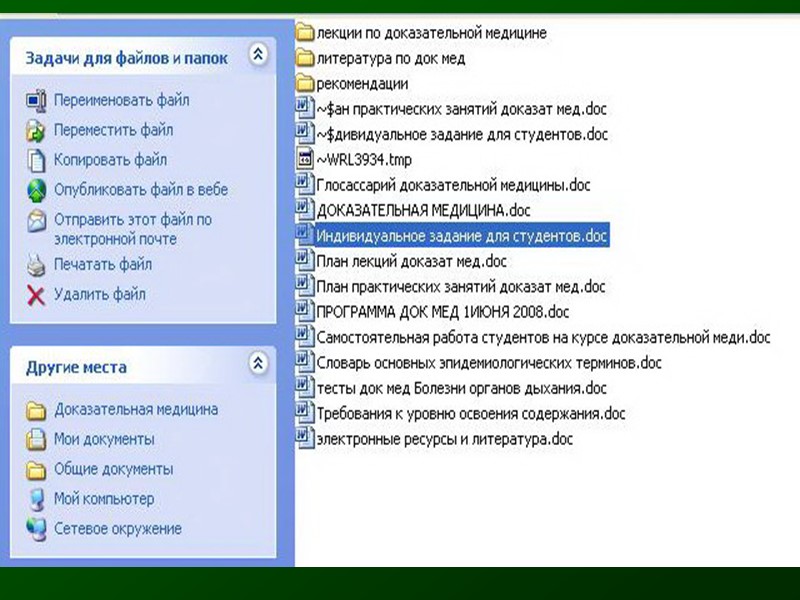Select Требования к уровню освоения содержания.doc name

[x=471, y=414]
